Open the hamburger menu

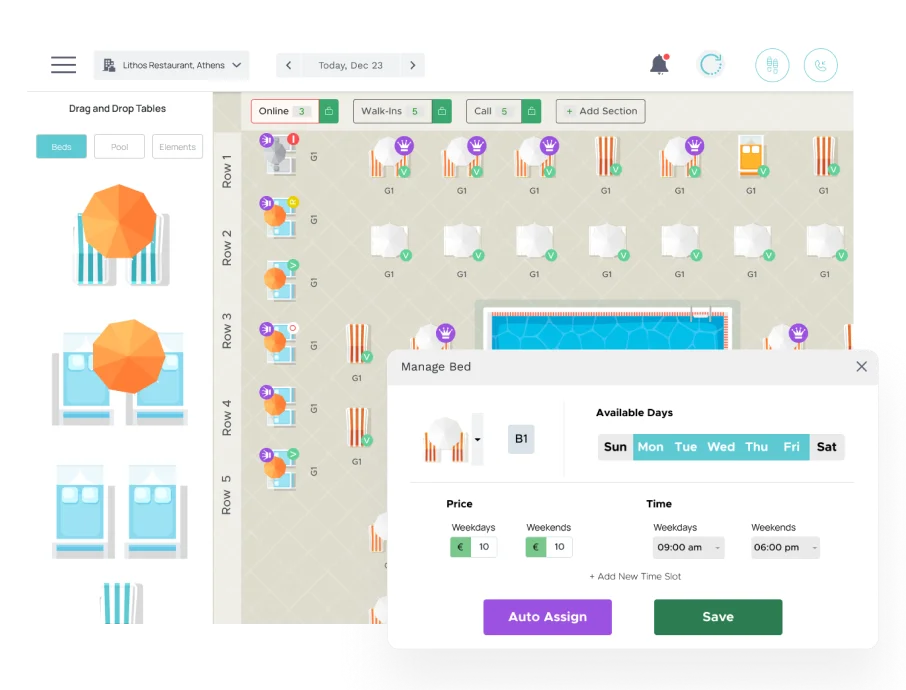(x=64, y=65)
